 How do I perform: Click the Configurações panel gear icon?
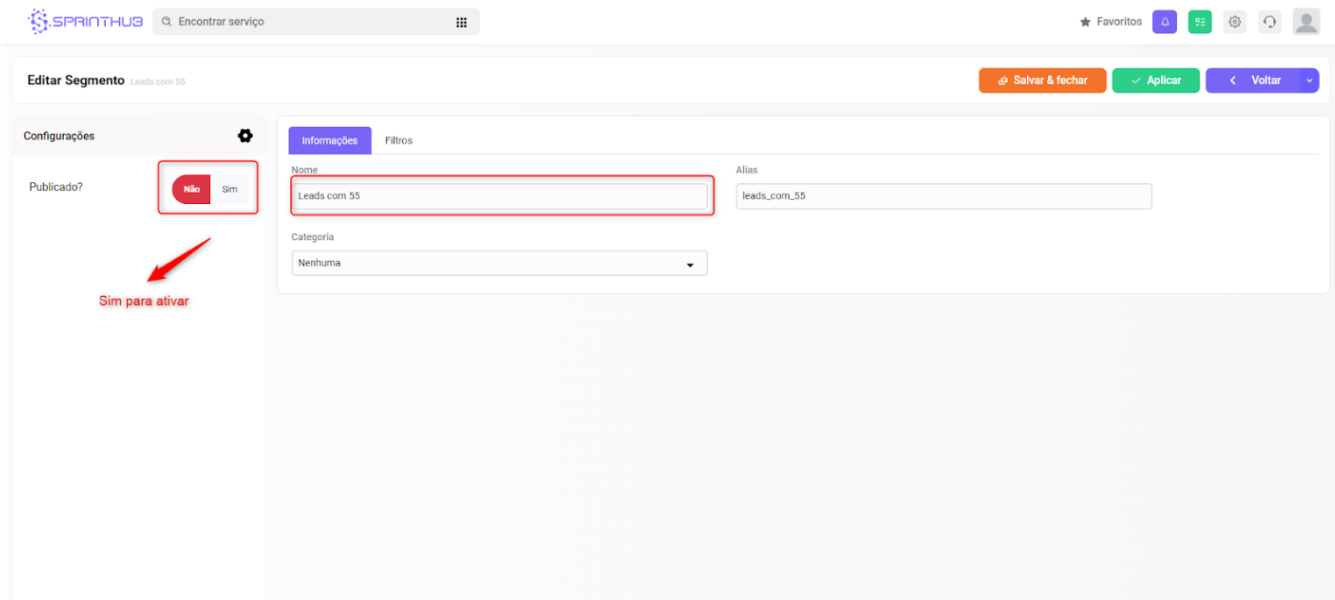245,136
